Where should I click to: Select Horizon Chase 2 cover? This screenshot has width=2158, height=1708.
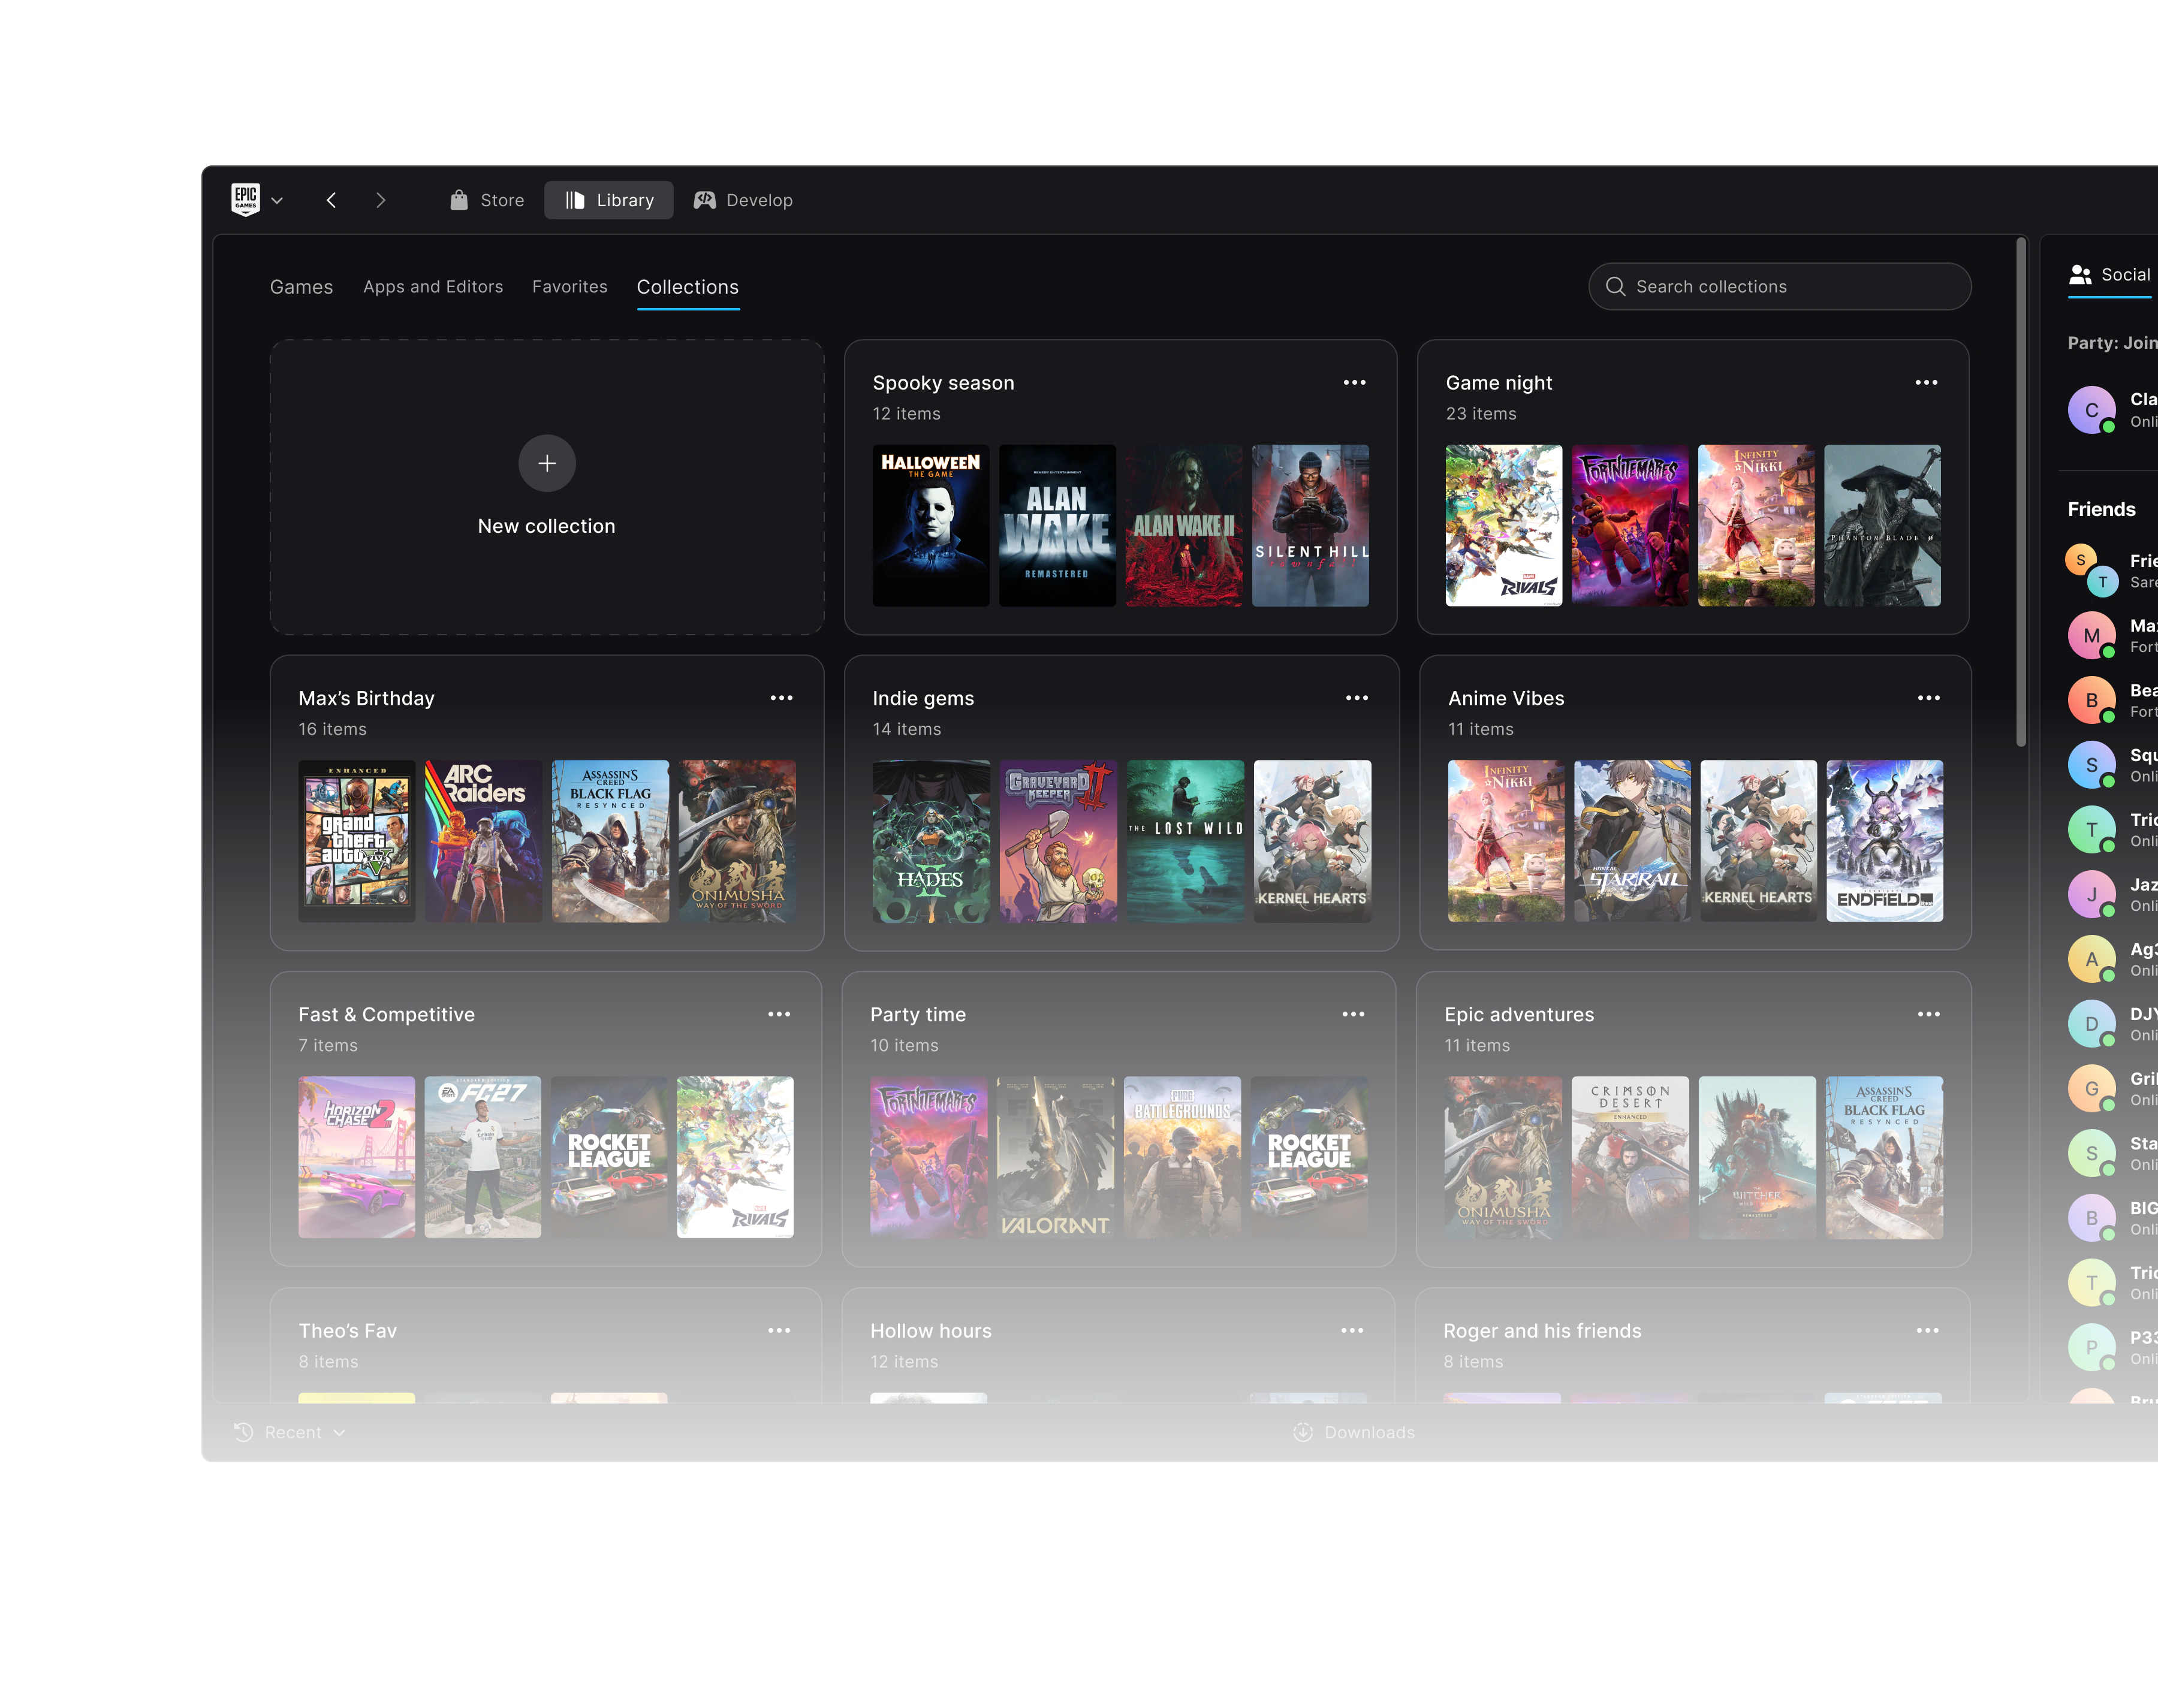tap(357, 1157)
